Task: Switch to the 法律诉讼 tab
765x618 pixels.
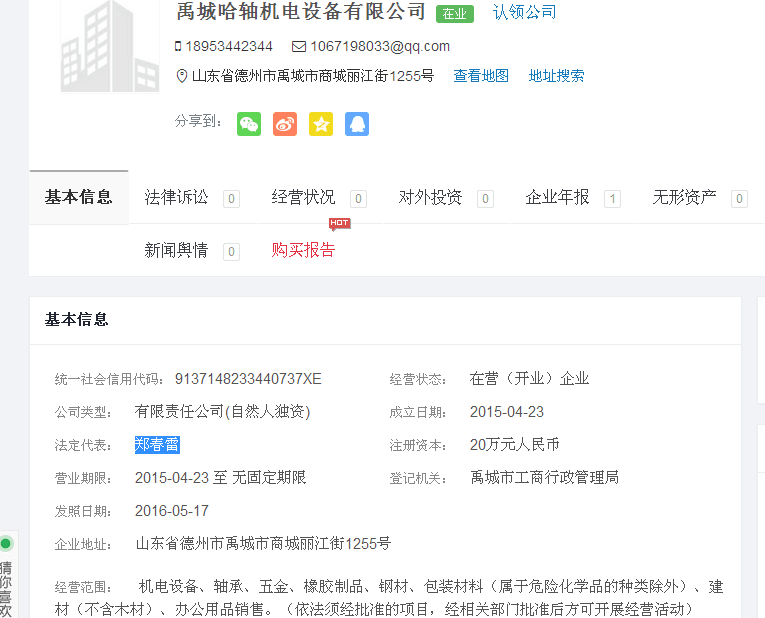Action: pos(177,197)
